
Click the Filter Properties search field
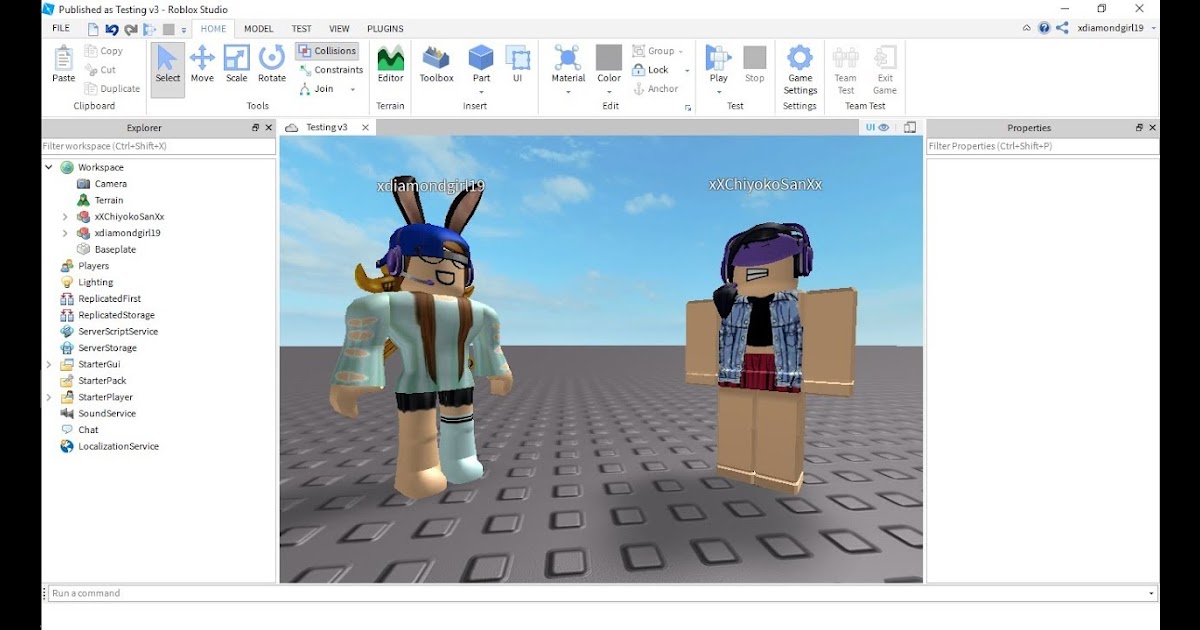1042,146
